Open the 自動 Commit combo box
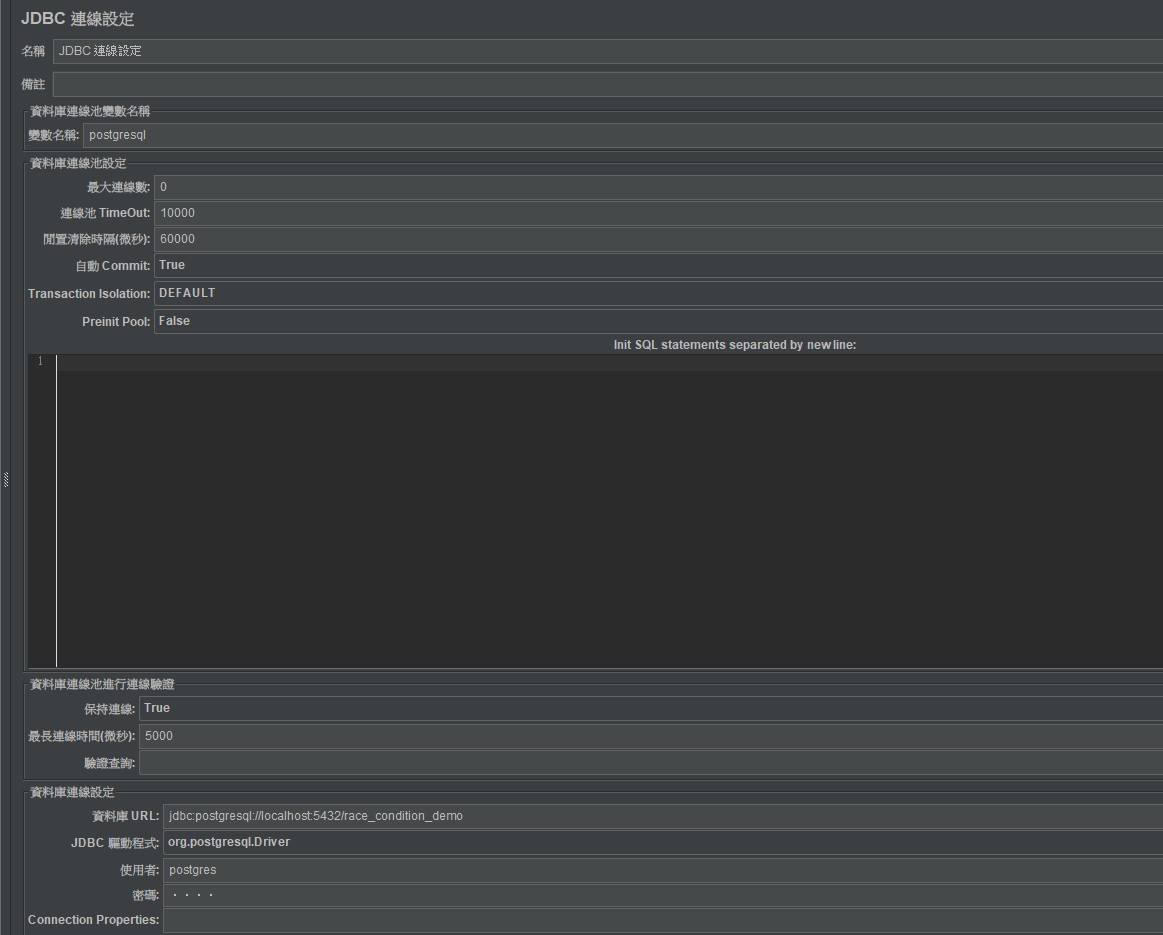This screenshot has height=935, width=1163. (655, 265)
